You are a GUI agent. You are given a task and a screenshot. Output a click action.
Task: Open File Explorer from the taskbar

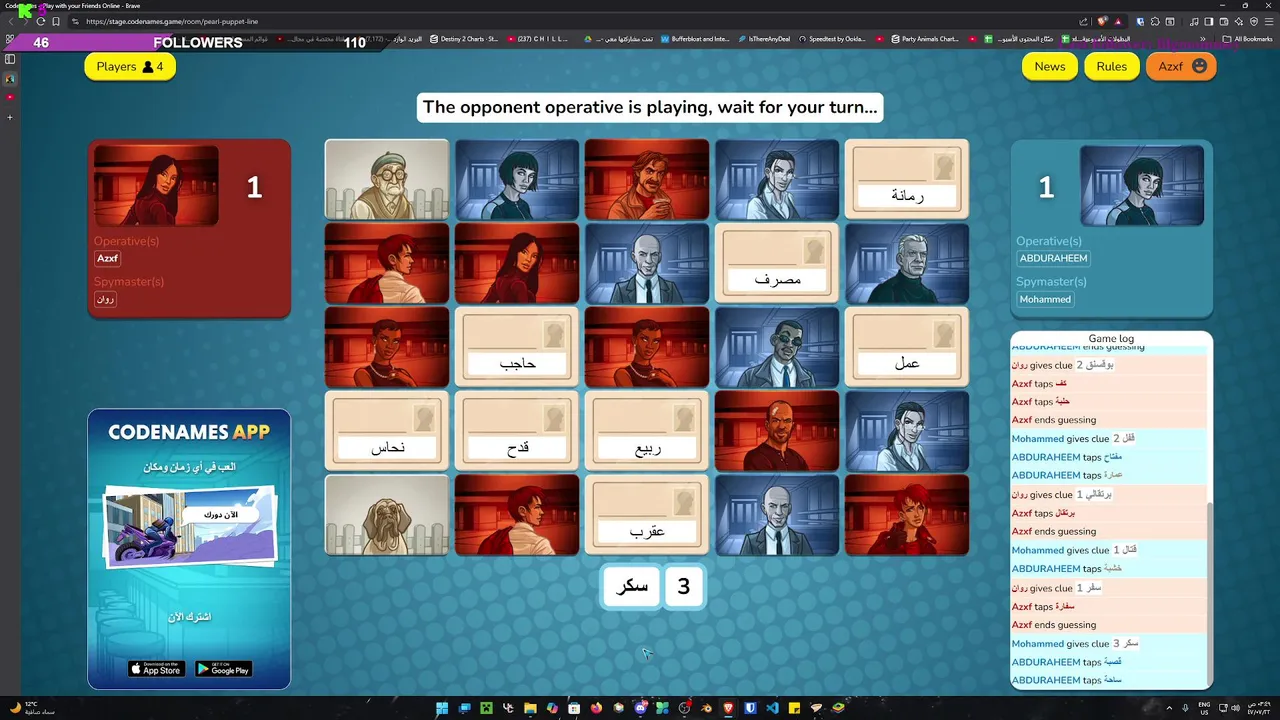[530, 708]
